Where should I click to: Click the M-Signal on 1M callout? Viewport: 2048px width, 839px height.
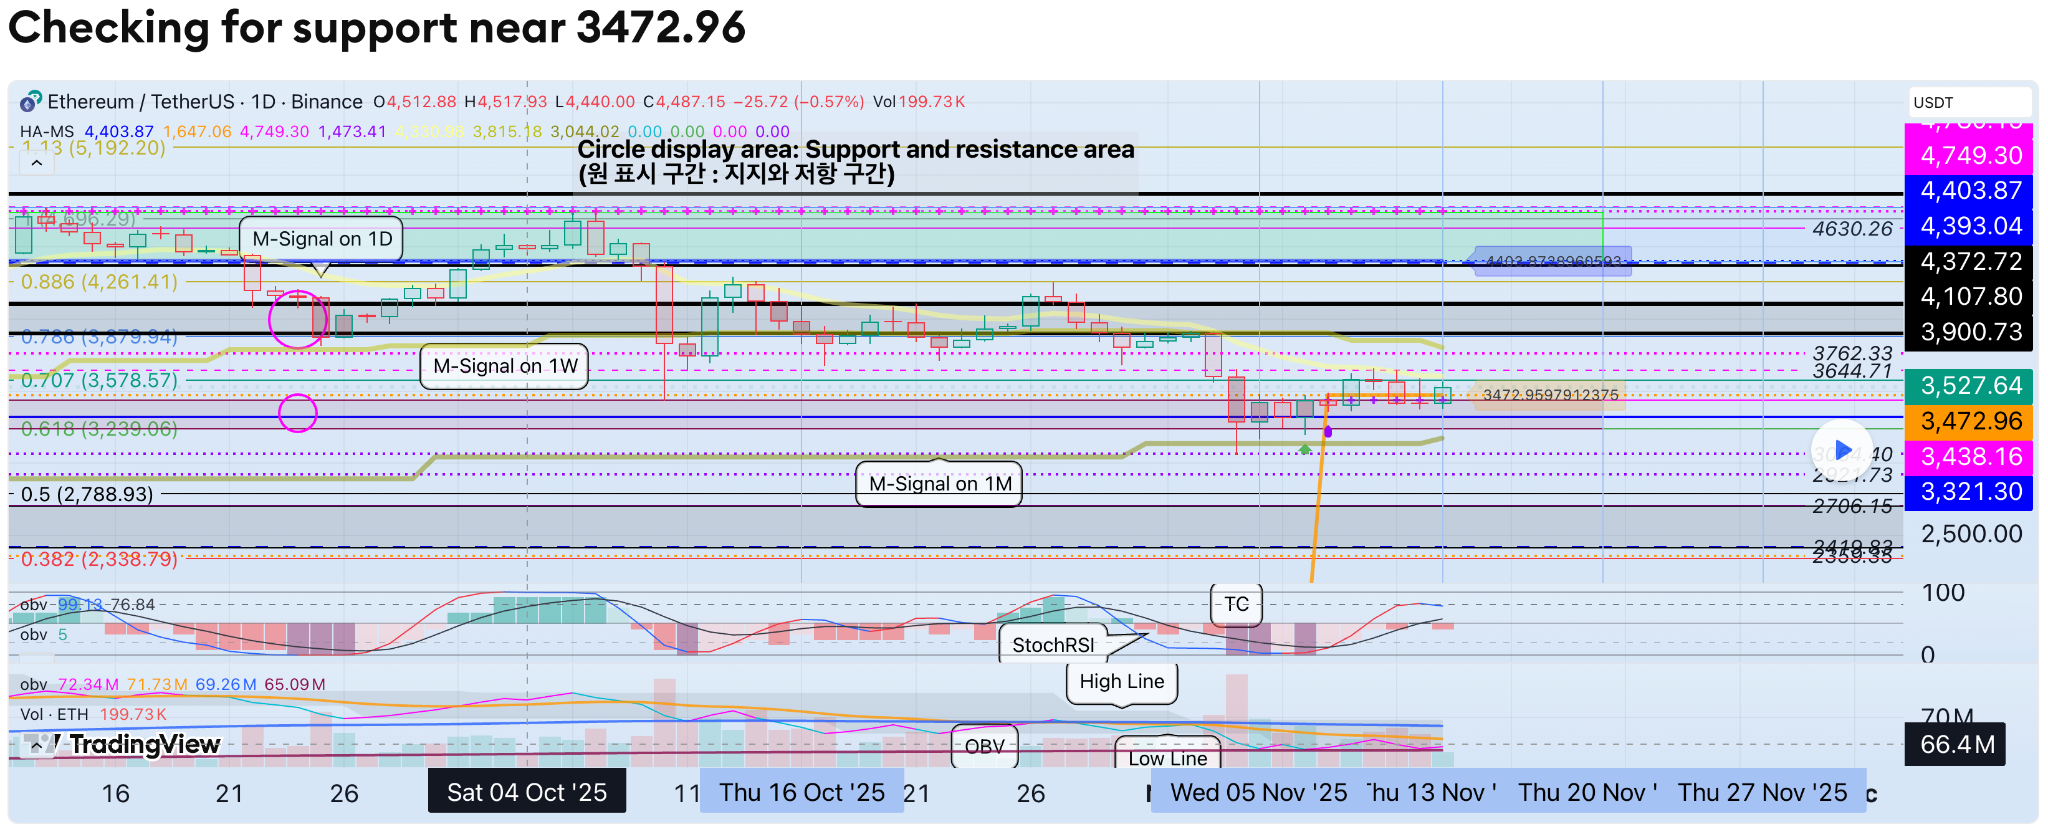pos(939,484)
